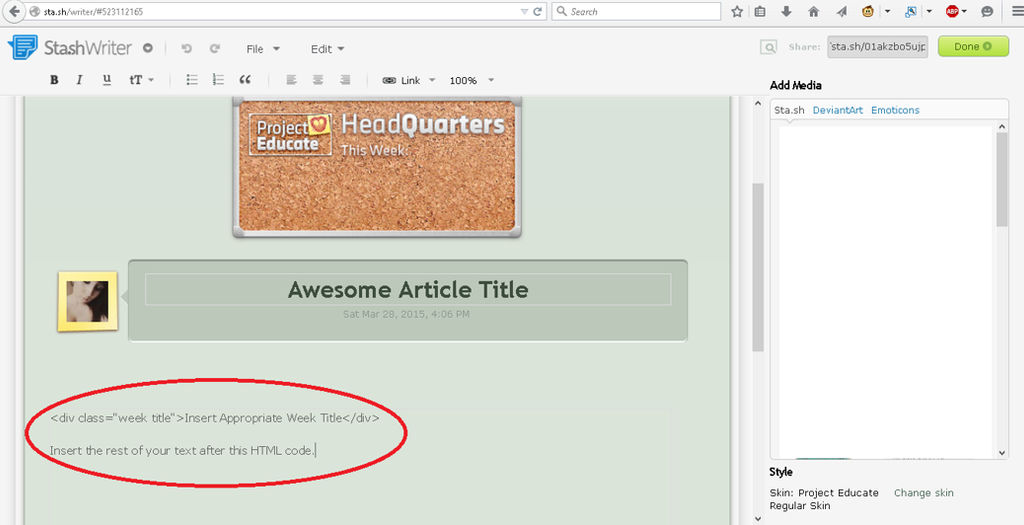Open the File menu
Viewport: 1024px width, 525px height.
263,49
